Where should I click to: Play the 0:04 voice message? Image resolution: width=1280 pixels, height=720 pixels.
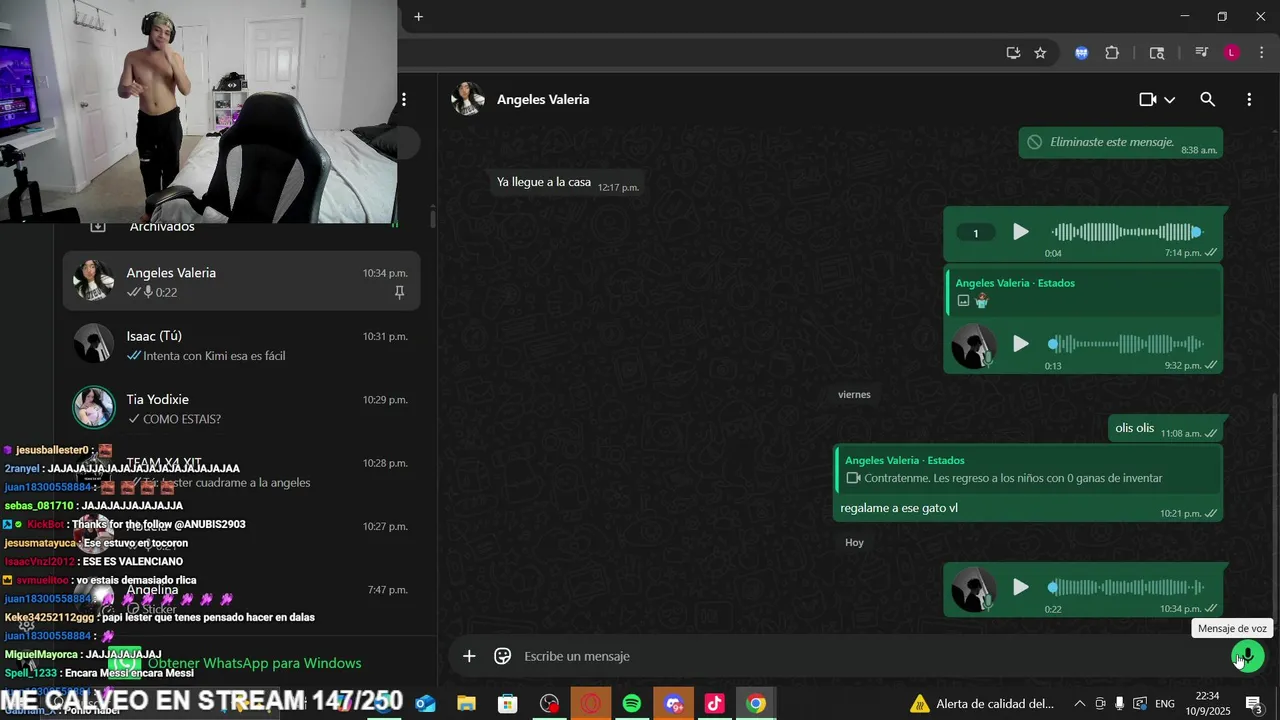tap(1020, 232)
